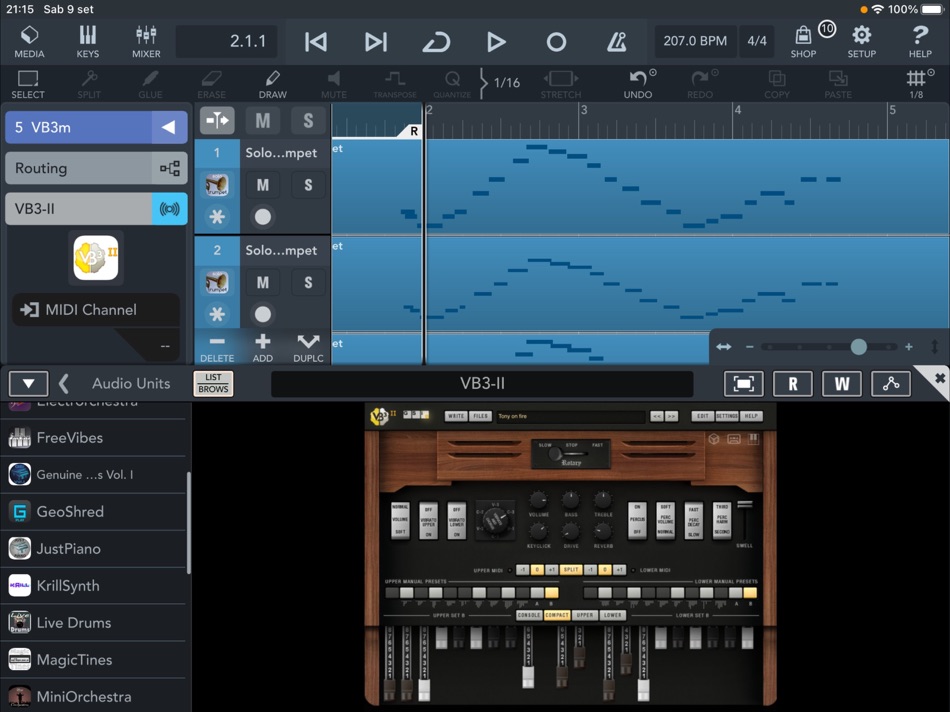Enable automation write with the W button
Viewport: 950px width, 712px height.
coord(841,383)
